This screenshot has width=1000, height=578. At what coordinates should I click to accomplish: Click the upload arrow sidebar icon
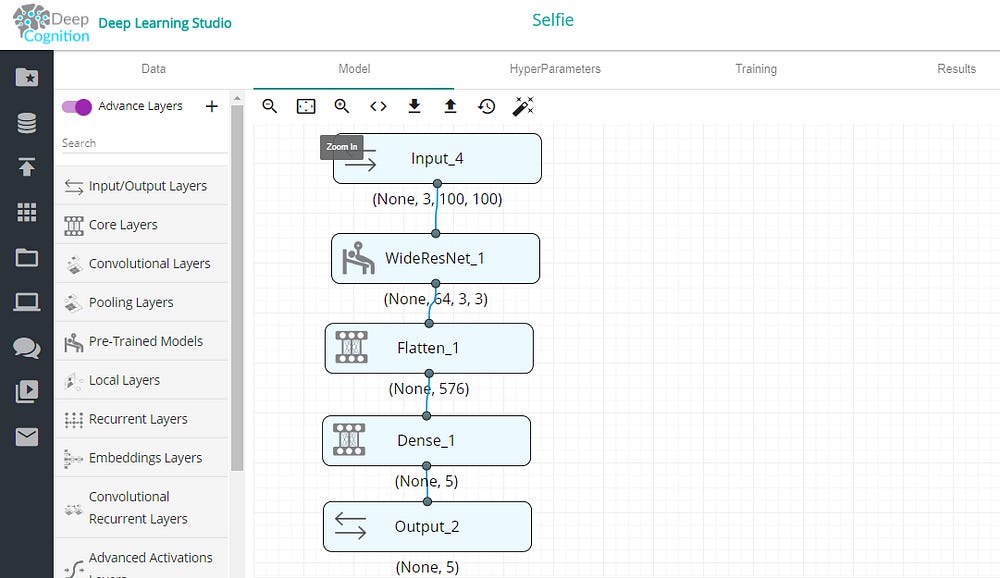[27, 167]
